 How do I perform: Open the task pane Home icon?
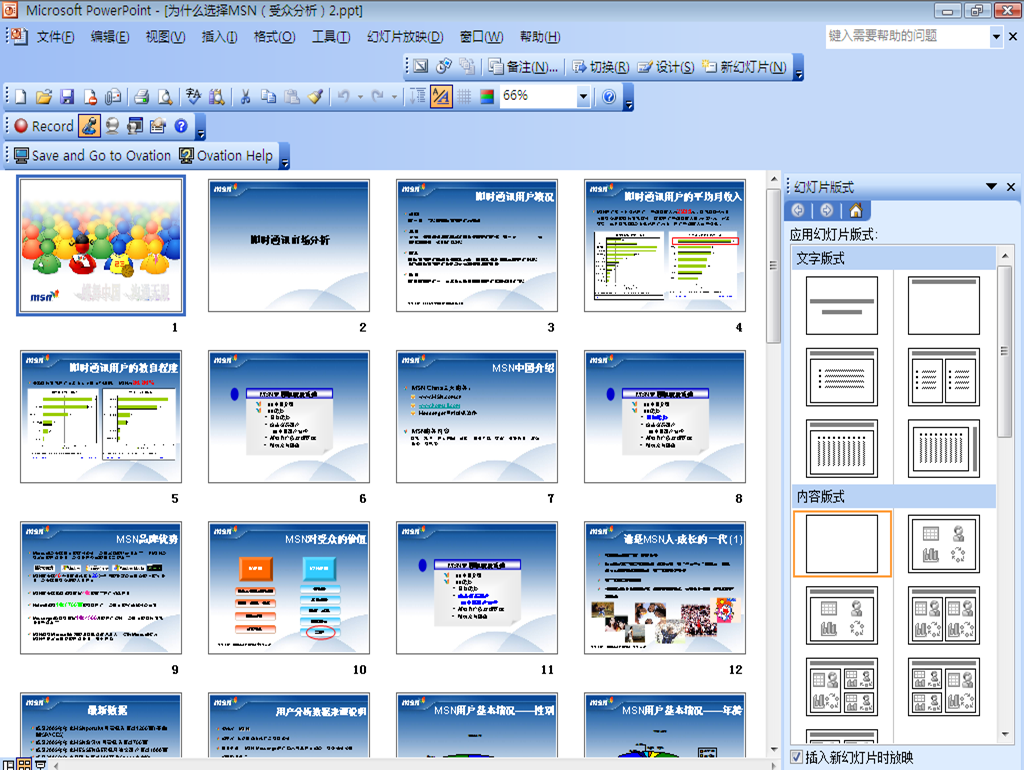click(856, 210)
